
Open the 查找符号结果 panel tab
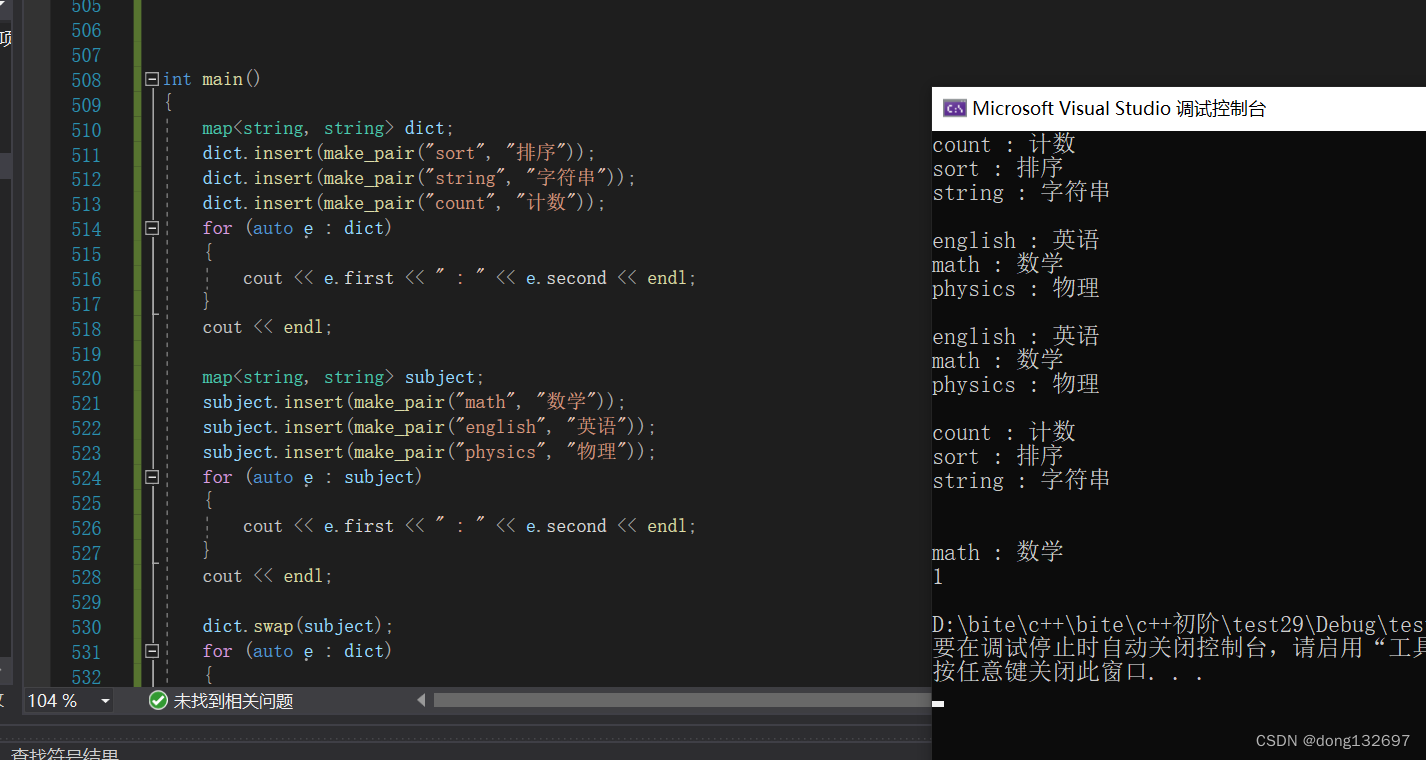(x=64, y=753)
